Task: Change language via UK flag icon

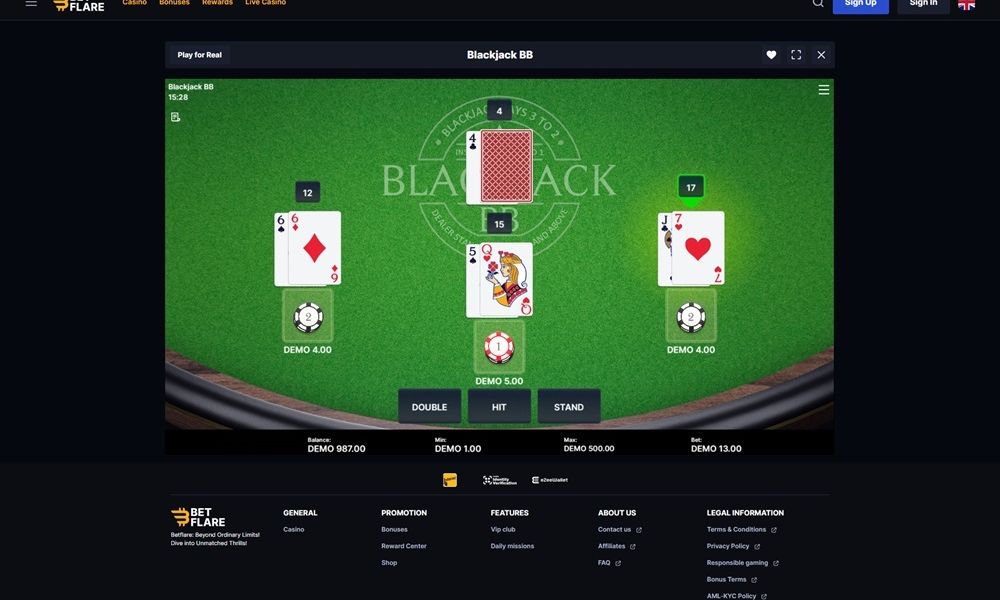Action: pos(966,3)
